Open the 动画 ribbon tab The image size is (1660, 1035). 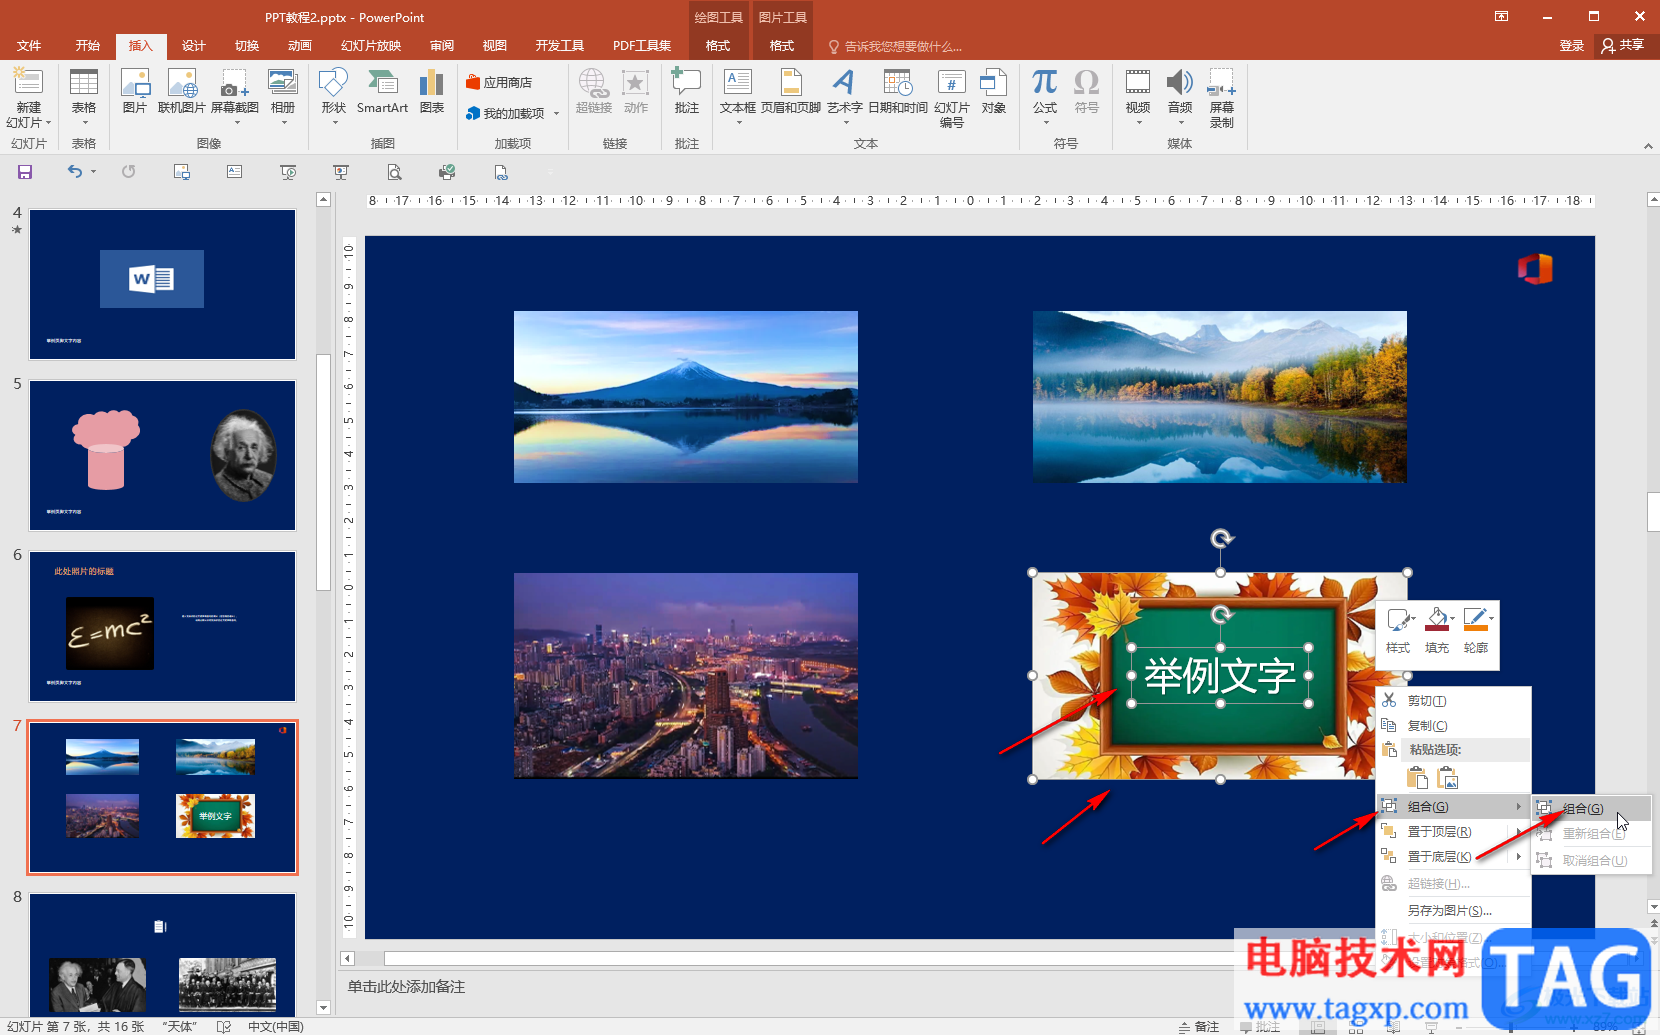[x=299, y=46]
